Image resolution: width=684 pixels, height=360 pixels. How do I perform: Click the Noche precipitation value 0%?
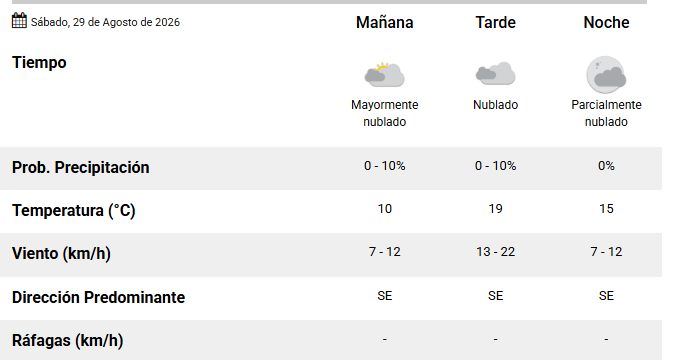tap(606, 166)
